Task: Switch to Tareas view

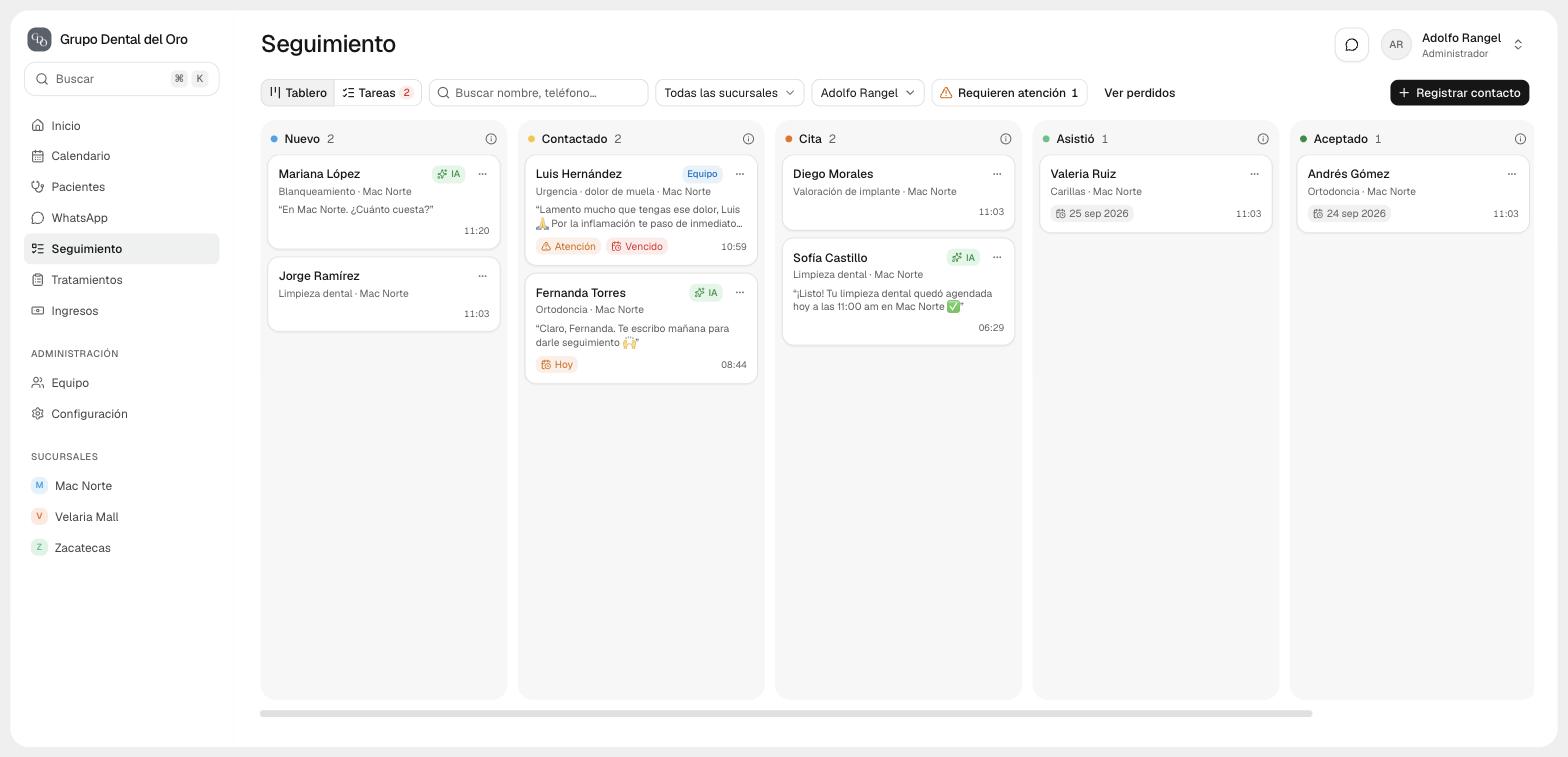Action: [x=378, y=93]
